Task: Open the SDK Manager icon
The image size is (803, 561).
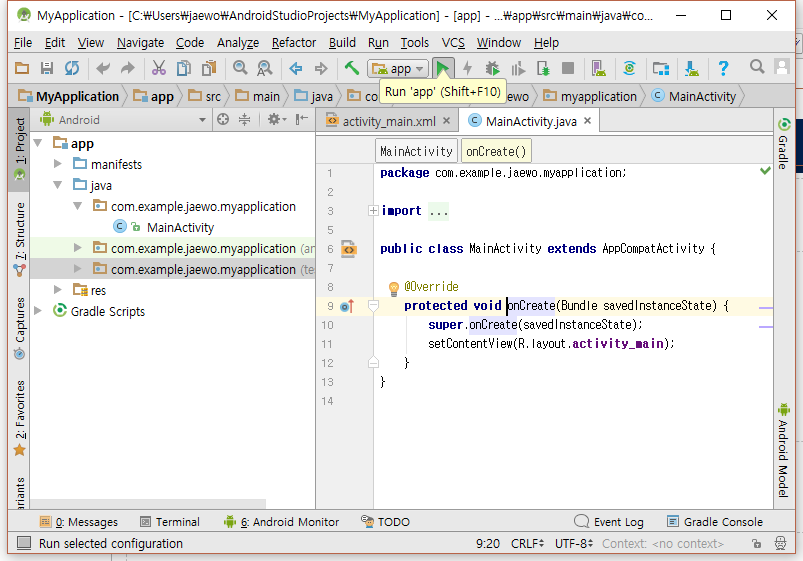Action: (x=692, y=68)
